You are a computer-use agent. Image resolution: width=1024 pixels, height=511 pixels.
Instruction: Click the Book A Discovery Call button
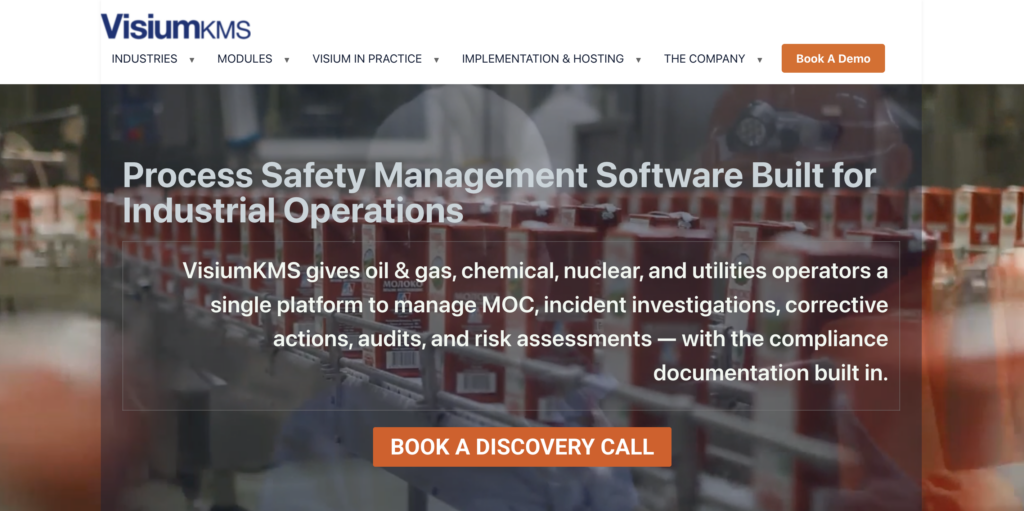[522, 447]
